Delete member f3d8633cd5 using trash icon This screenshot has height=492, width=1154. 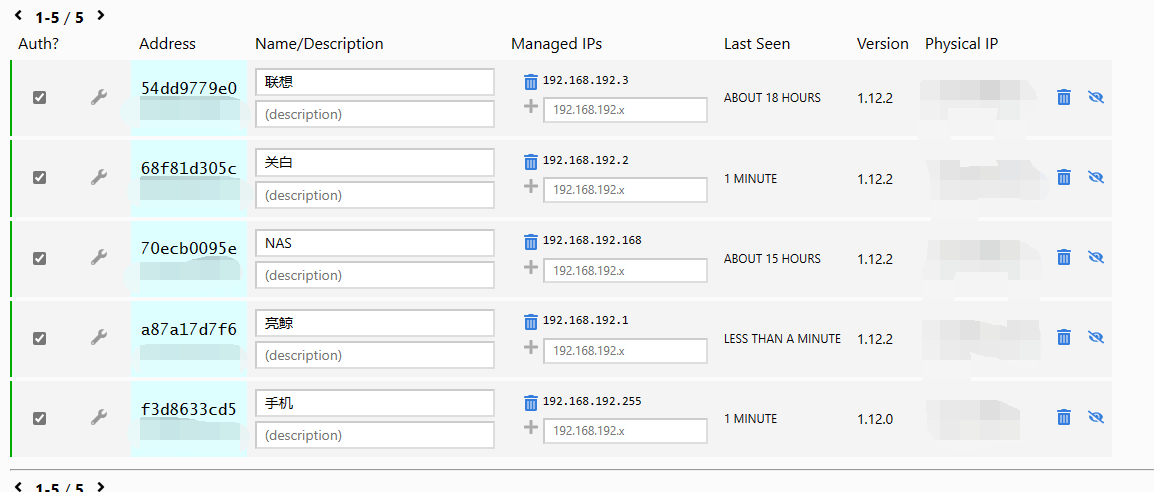coord(1064,417)
